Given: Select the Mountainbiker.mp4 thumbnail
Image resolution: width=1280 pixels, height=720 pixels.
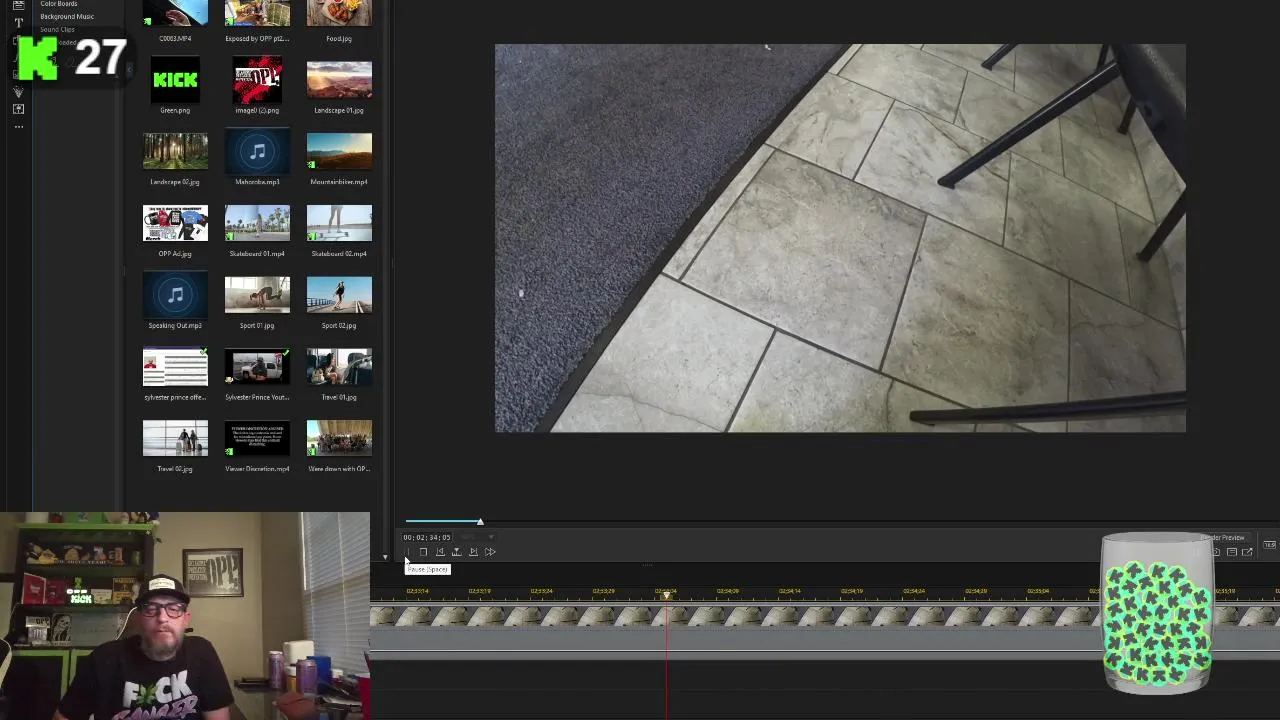Looking at the screenshot, I should click(x=339, y=152).
